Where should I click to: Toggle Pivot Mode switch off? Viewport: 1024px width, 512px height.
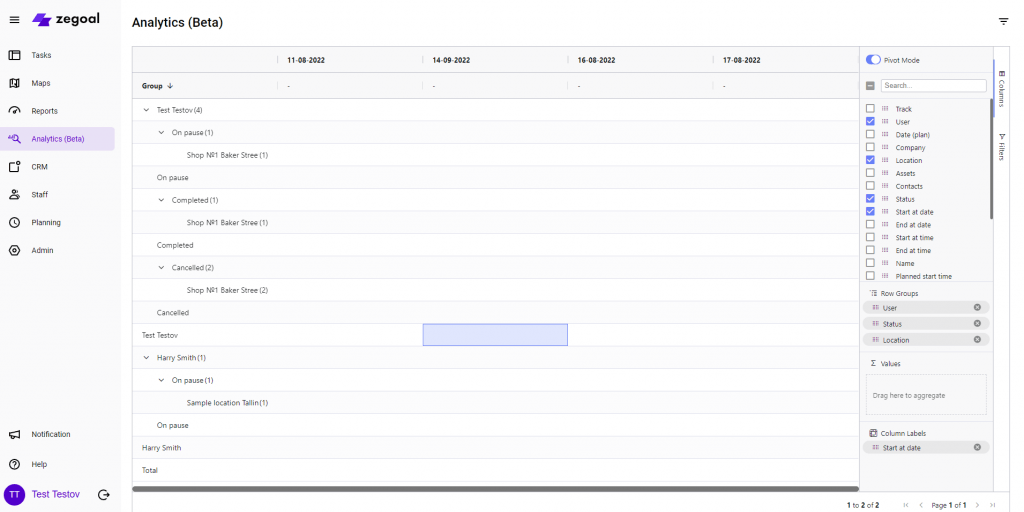[x=873, y=60]
